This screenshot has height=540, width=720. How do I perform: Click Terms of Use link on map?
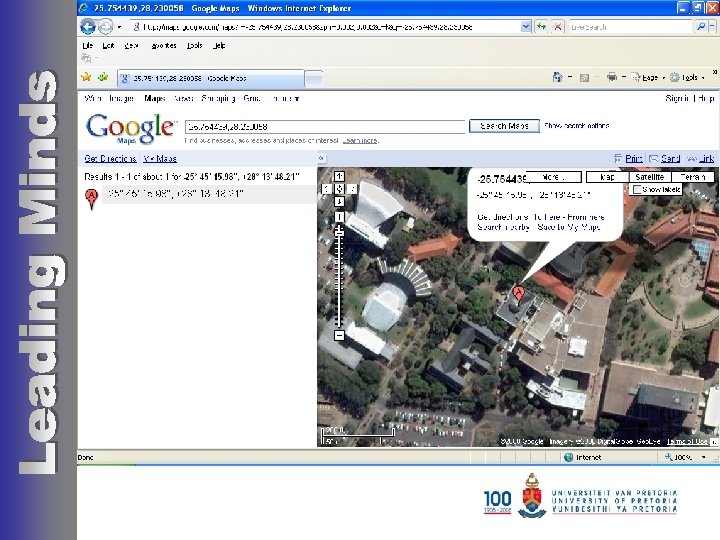coord(686,441)
